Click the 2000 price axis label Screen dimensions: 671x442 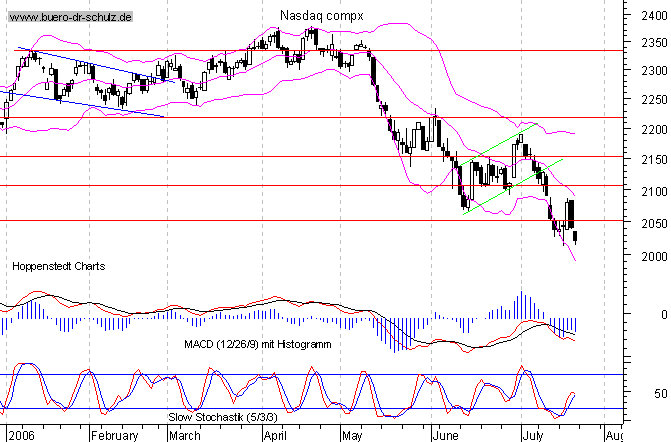[x=654, y=256]
